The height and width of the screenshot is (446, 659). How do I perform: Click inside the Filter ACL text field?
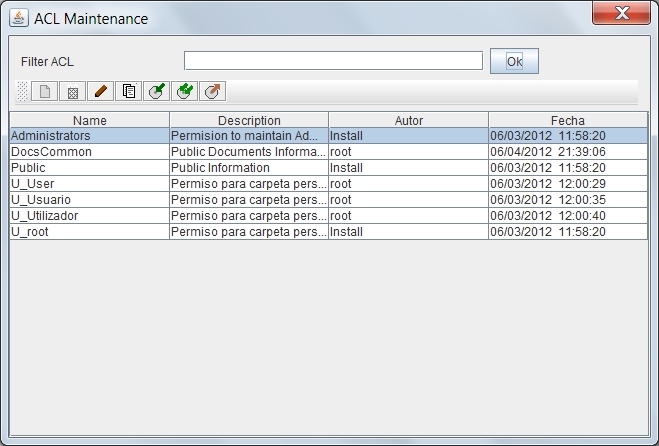(x=333, y=61)
